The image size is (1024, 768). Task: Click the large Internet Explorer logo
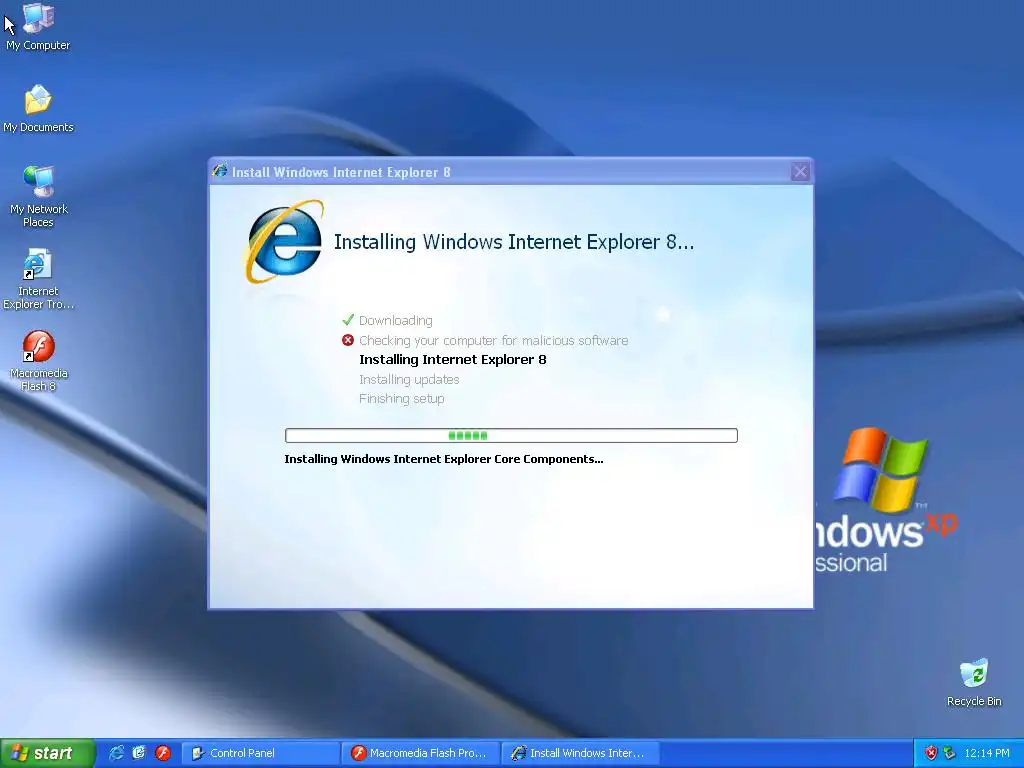(x=285, y=242)
